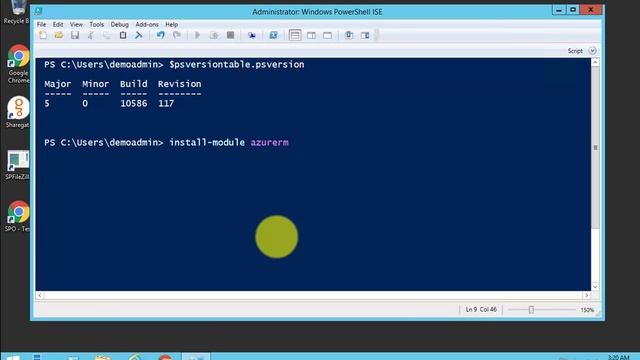This screenshot has height=360, width=640.
Task: Click the revision value 117
Action: click(x=166, y=103)
